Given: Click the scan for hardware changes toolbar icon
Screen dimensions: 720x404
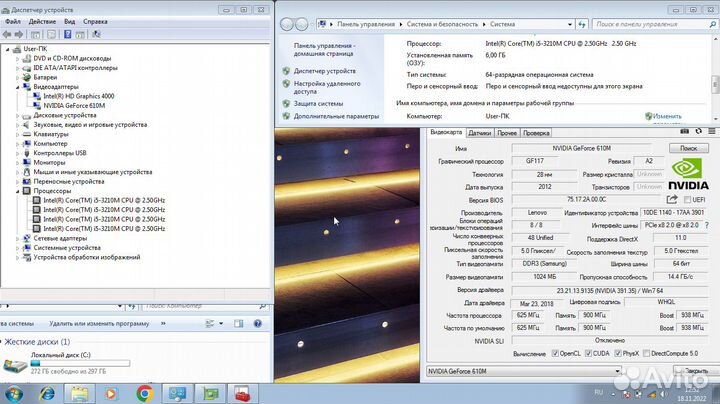Looking at the screenshot, I should click(x=96, y=34).
